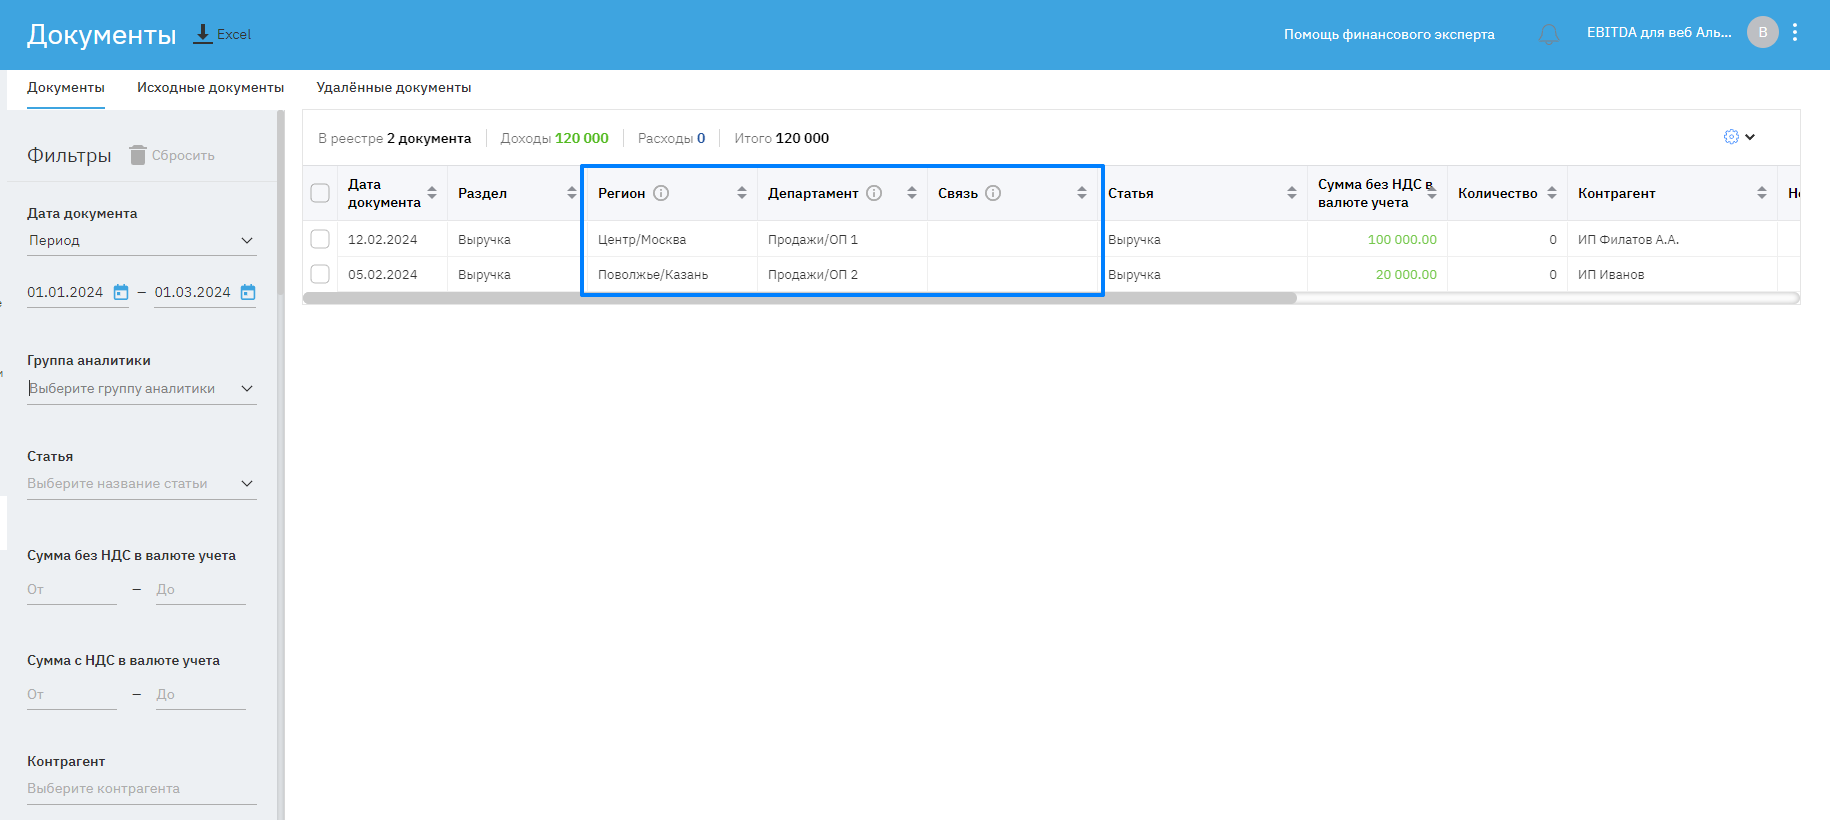Switch to Удалённые документы tab
The width and height of the screenshot is (1830, 820).
click(x=394, y=88)
